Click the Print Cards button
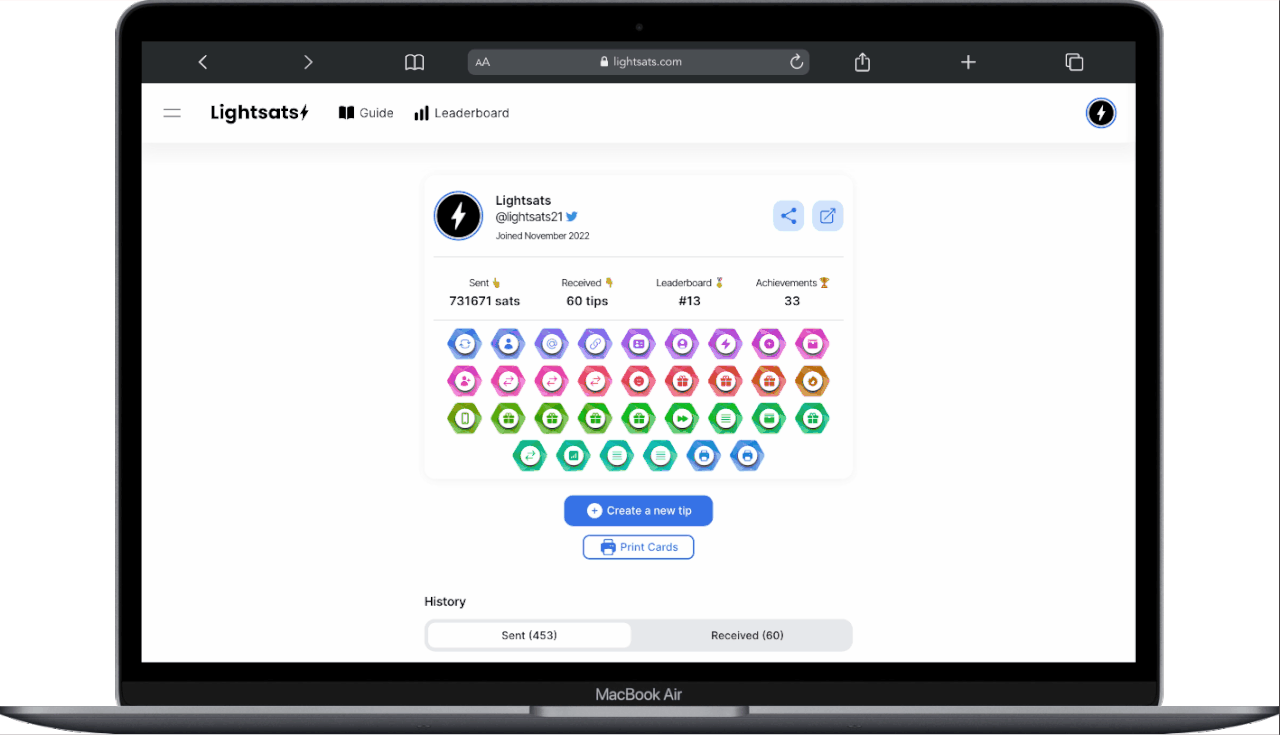Image resolution: width=1280 pixels, height=735 pixels. (x=638, y=547)
